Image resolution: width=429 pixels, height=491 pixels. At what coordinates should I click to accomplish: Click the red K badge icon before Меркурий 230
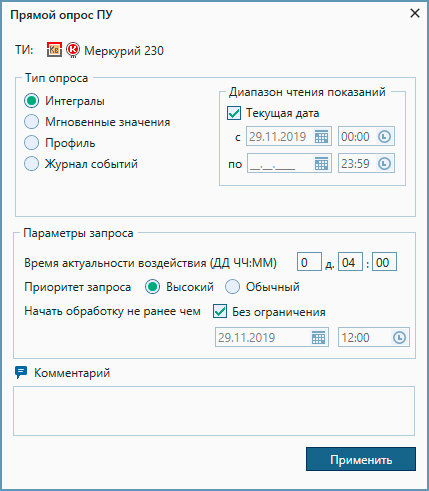pos(73,50)
